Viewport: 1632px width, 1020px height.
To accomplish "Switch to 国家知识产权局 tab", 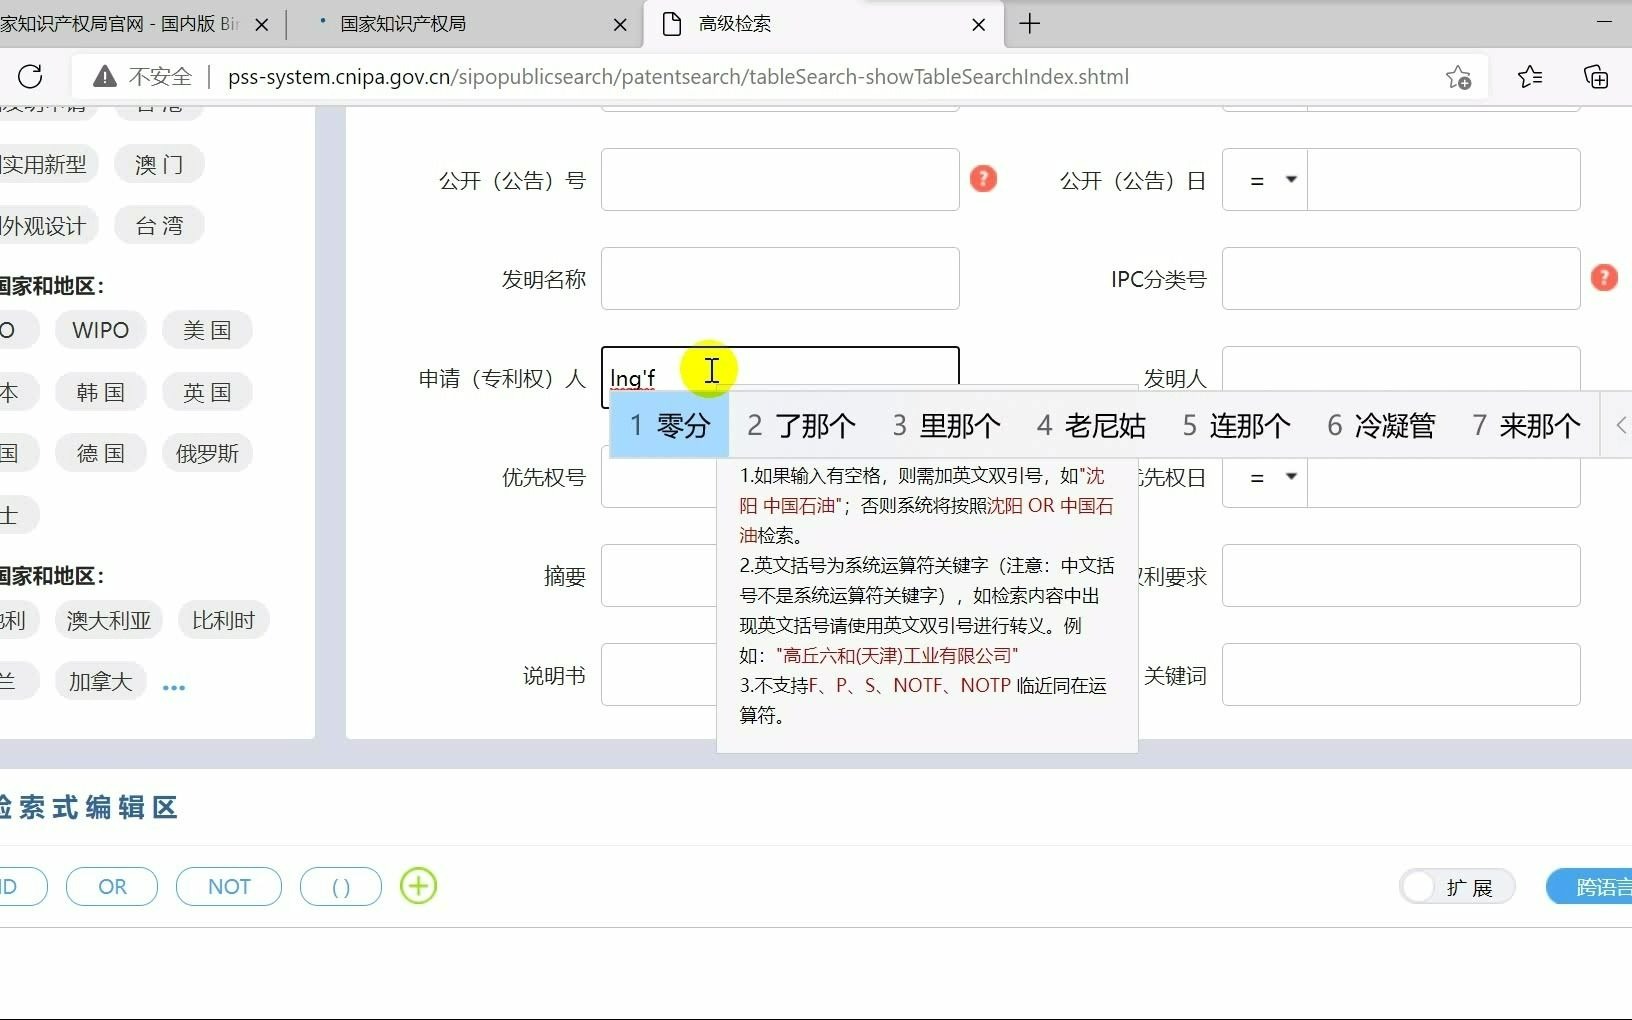I will [465, 24].
